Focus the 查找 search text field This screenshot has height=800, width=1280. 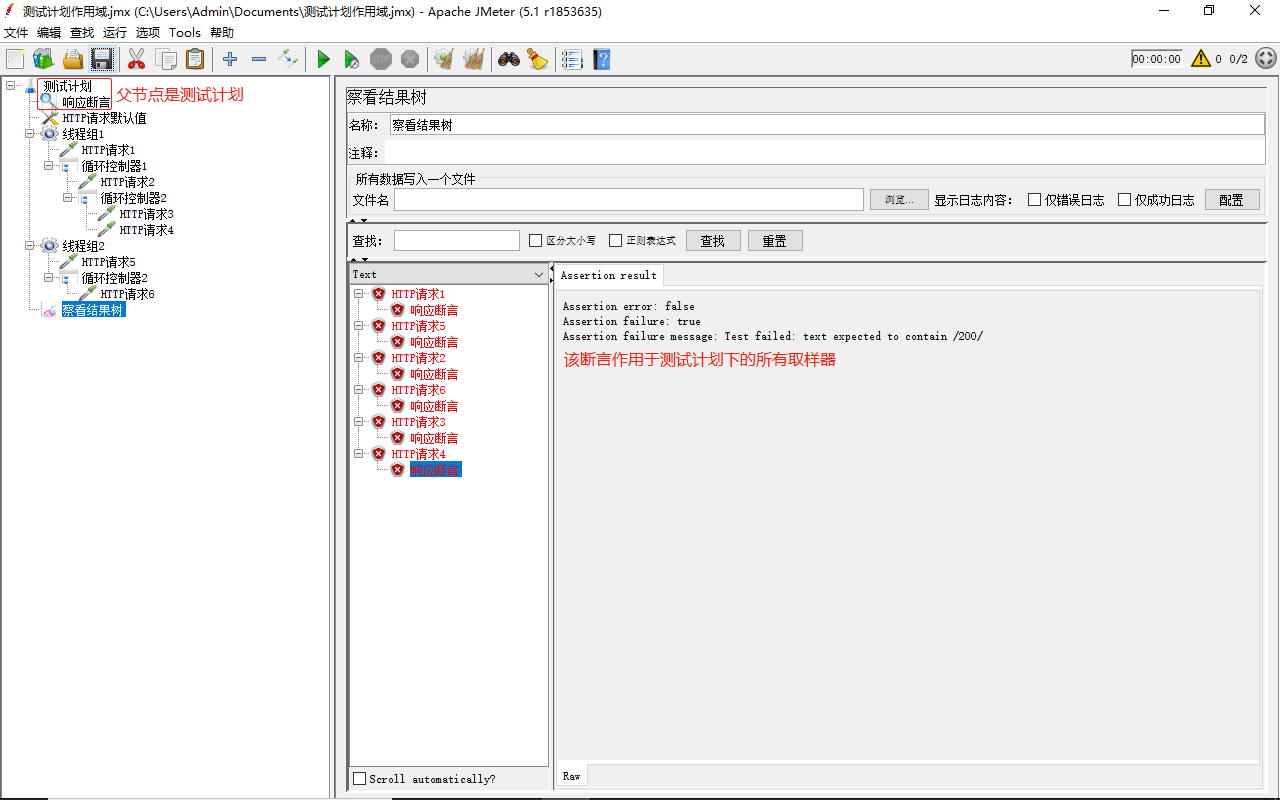pos(457,241)
